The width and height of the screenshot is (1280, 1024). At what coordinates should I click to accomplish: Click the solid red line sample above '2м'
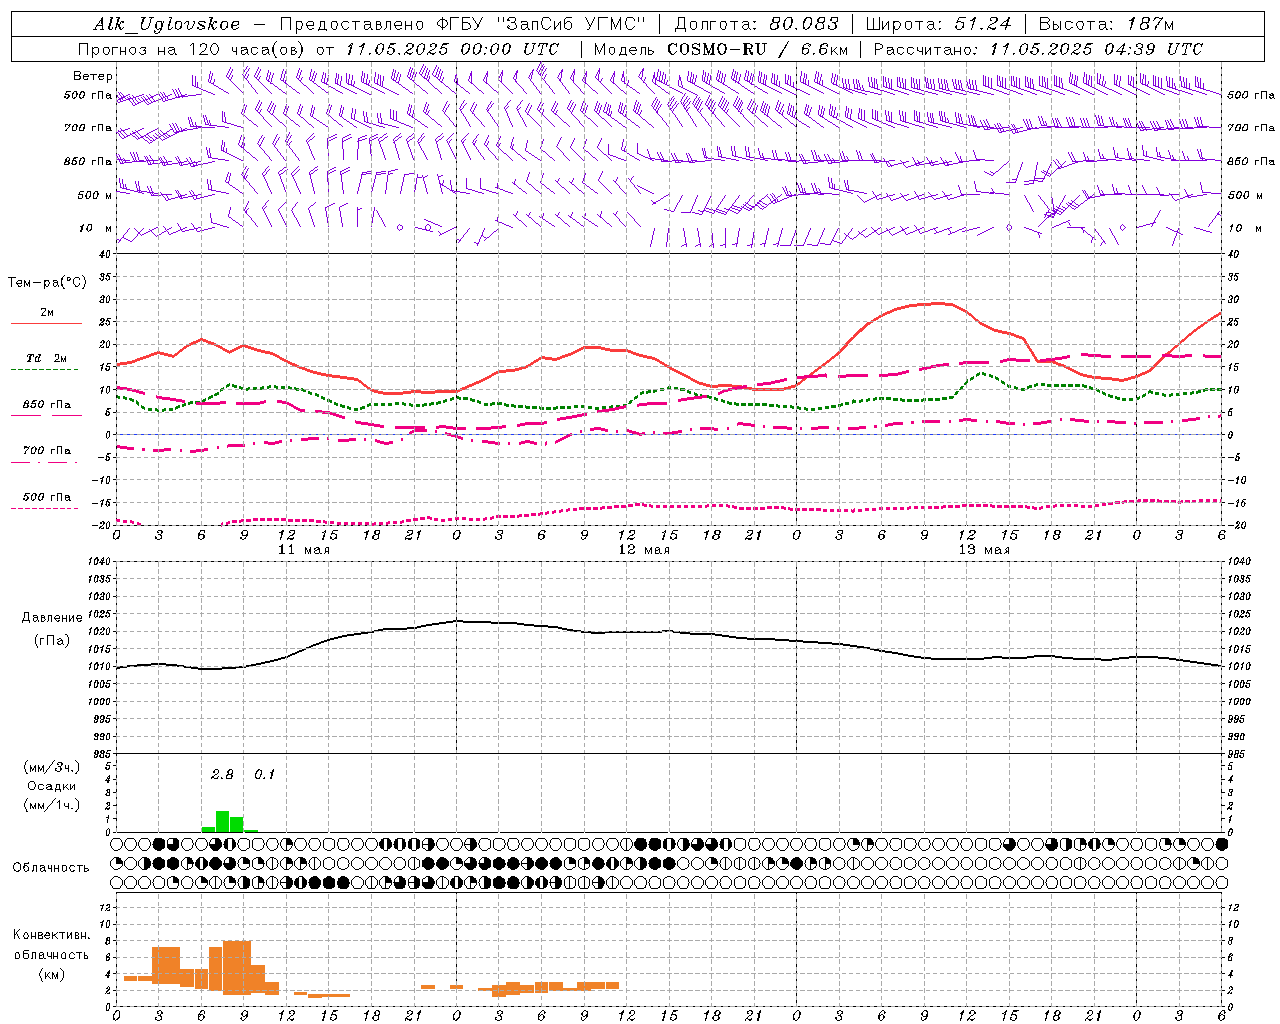[x=46, y=324]
